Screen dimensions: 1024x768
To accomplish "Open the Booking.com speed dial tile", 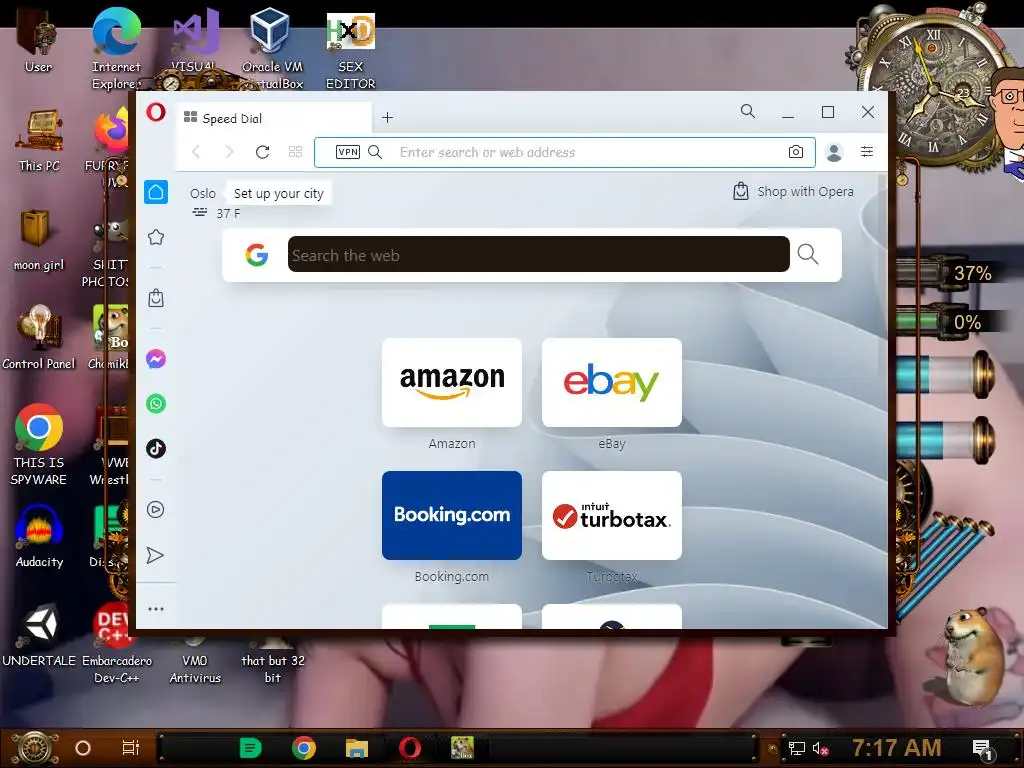I will click(x=452, y=515).
